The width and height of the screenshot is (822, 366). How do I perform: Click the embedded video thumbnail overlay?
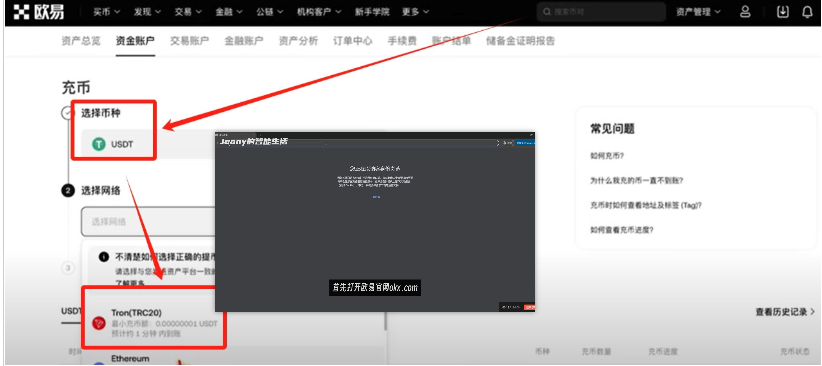375,222
